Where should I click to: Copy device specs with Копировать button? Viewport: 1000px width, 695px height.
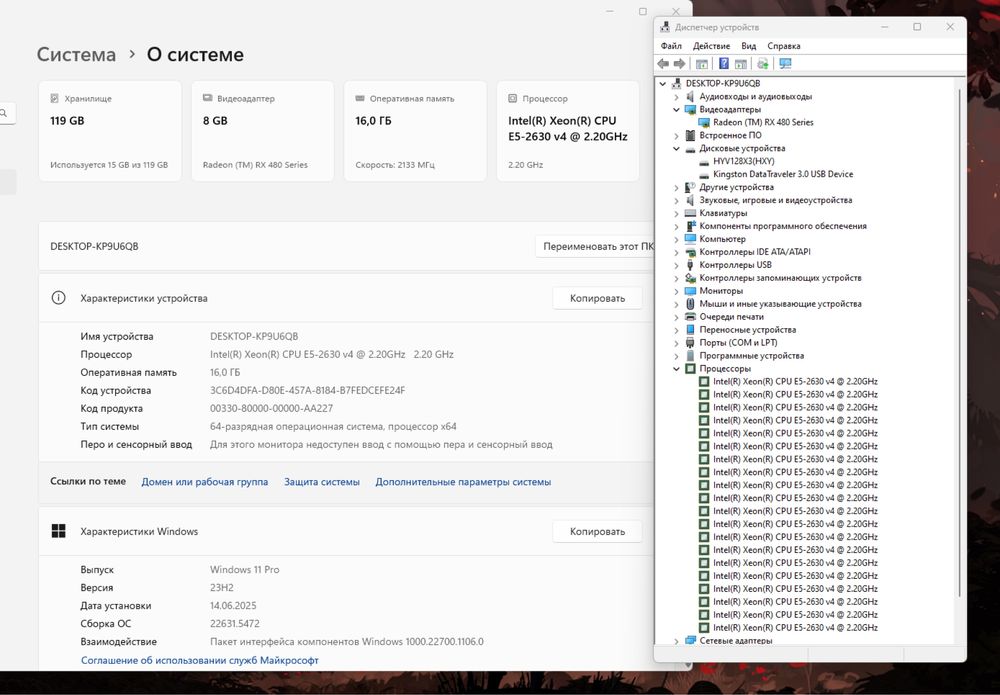(597, 298)
